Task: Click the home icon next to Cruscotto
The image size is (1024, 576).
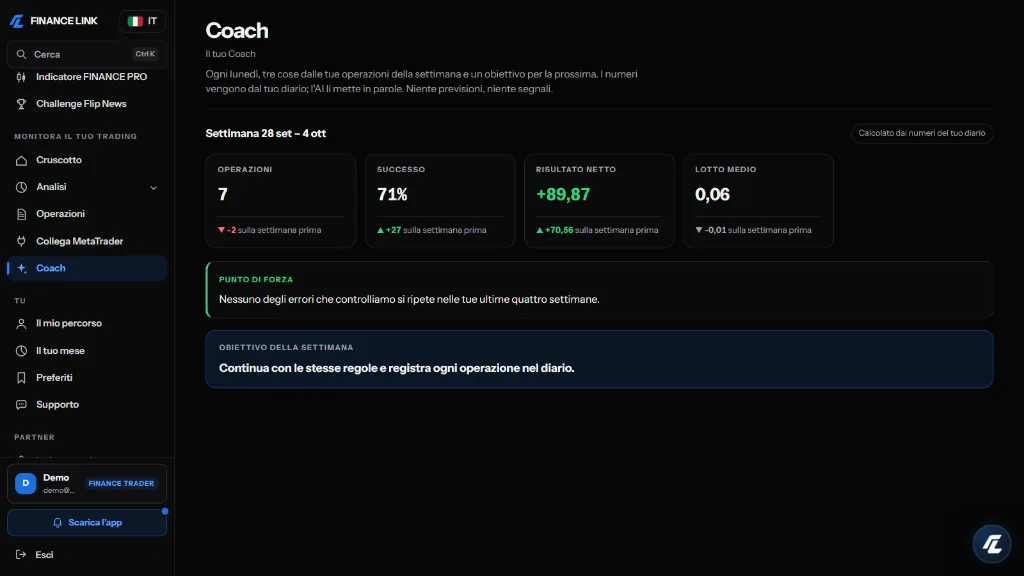Action: click(x=22, y=160)
